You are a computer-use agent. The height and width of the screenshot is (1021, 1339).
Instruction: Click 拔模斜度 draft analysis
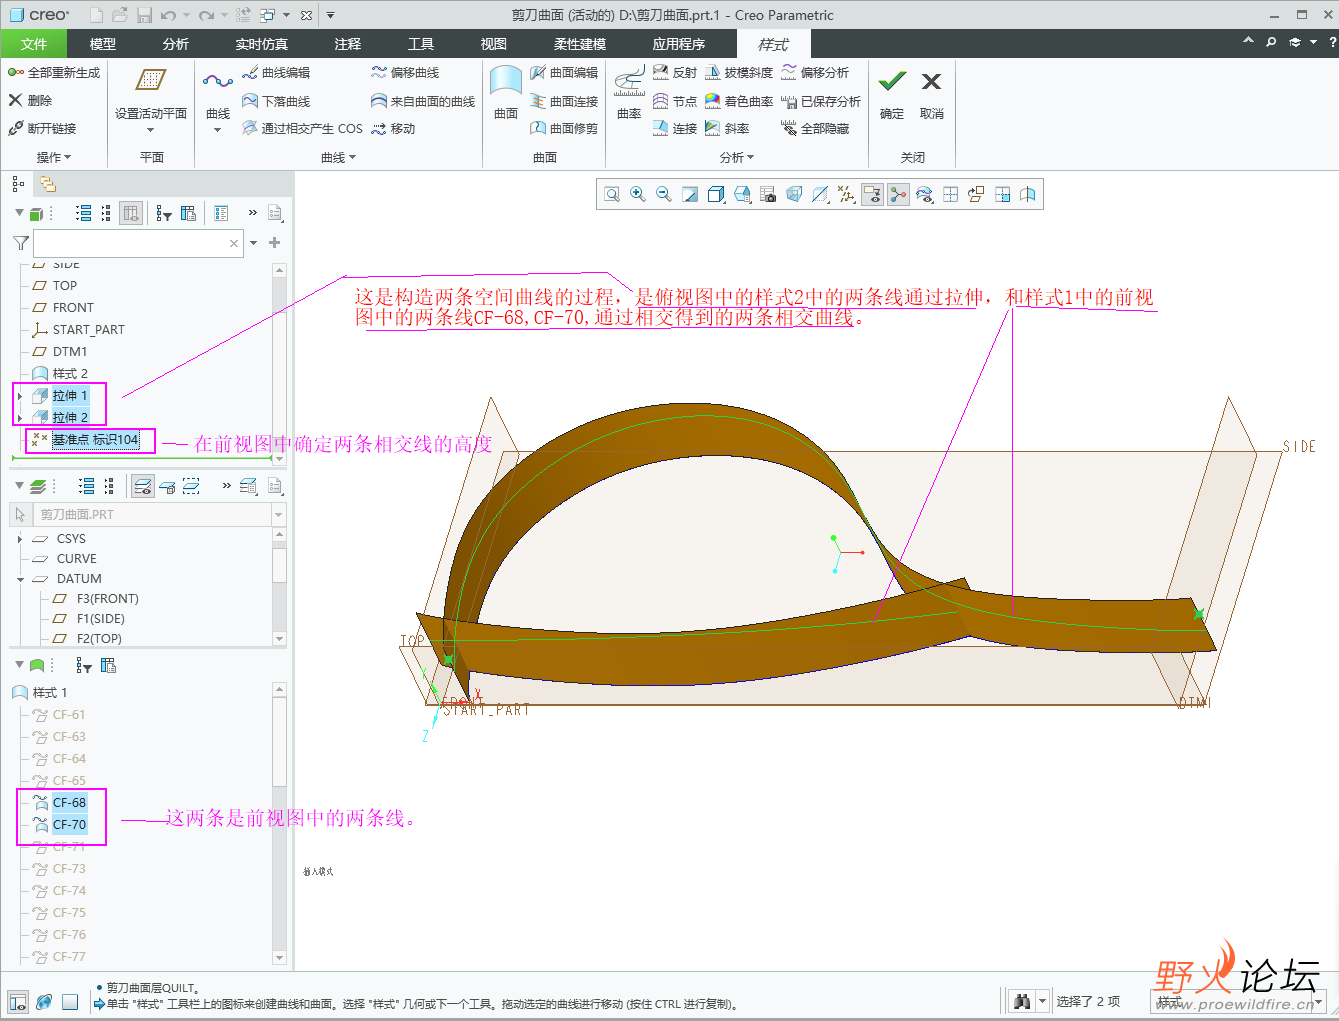[x=739, y=73]
